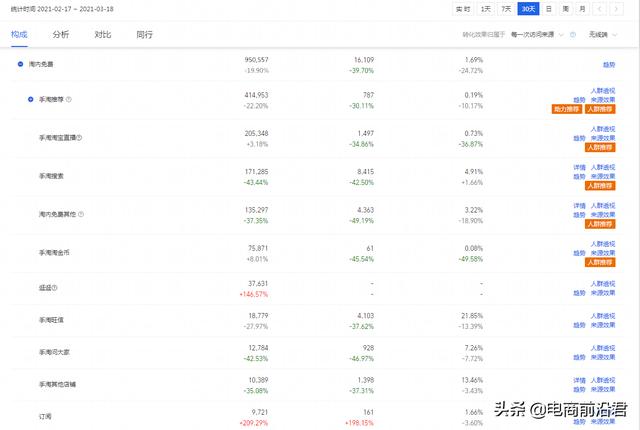640x430 pixels.
Task: Click the date range 2021-02-17 ~ 2021-03-18
Action: click(76, 9)
